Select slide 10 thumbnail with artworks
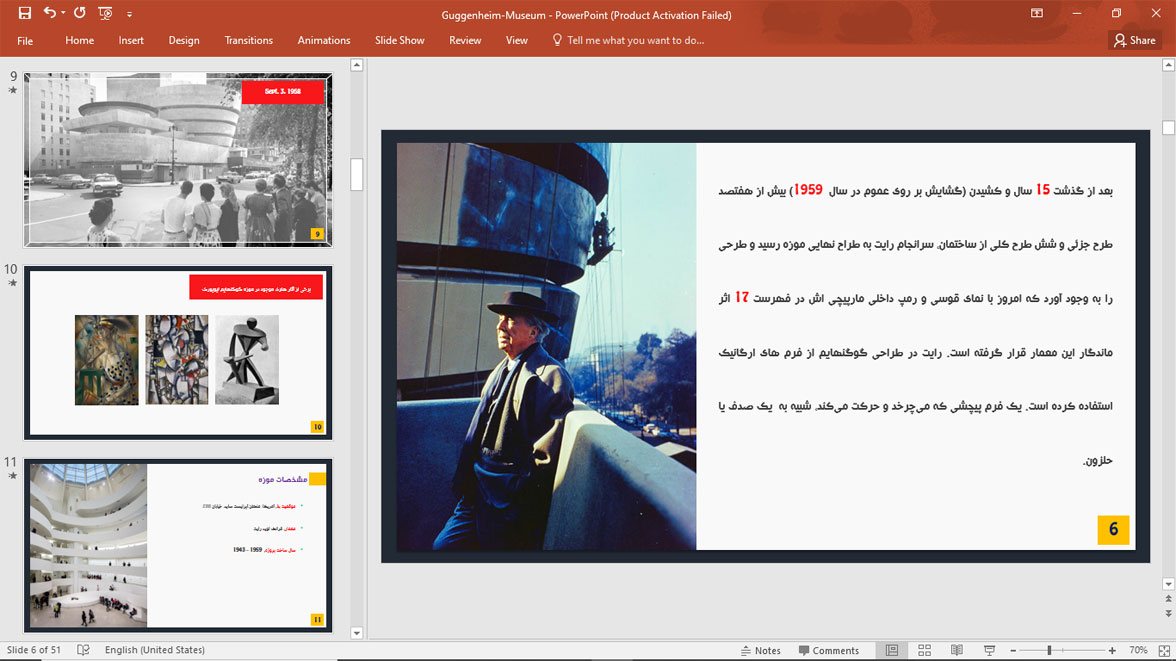Screen dimensions: 1176x661 [178, 353]
